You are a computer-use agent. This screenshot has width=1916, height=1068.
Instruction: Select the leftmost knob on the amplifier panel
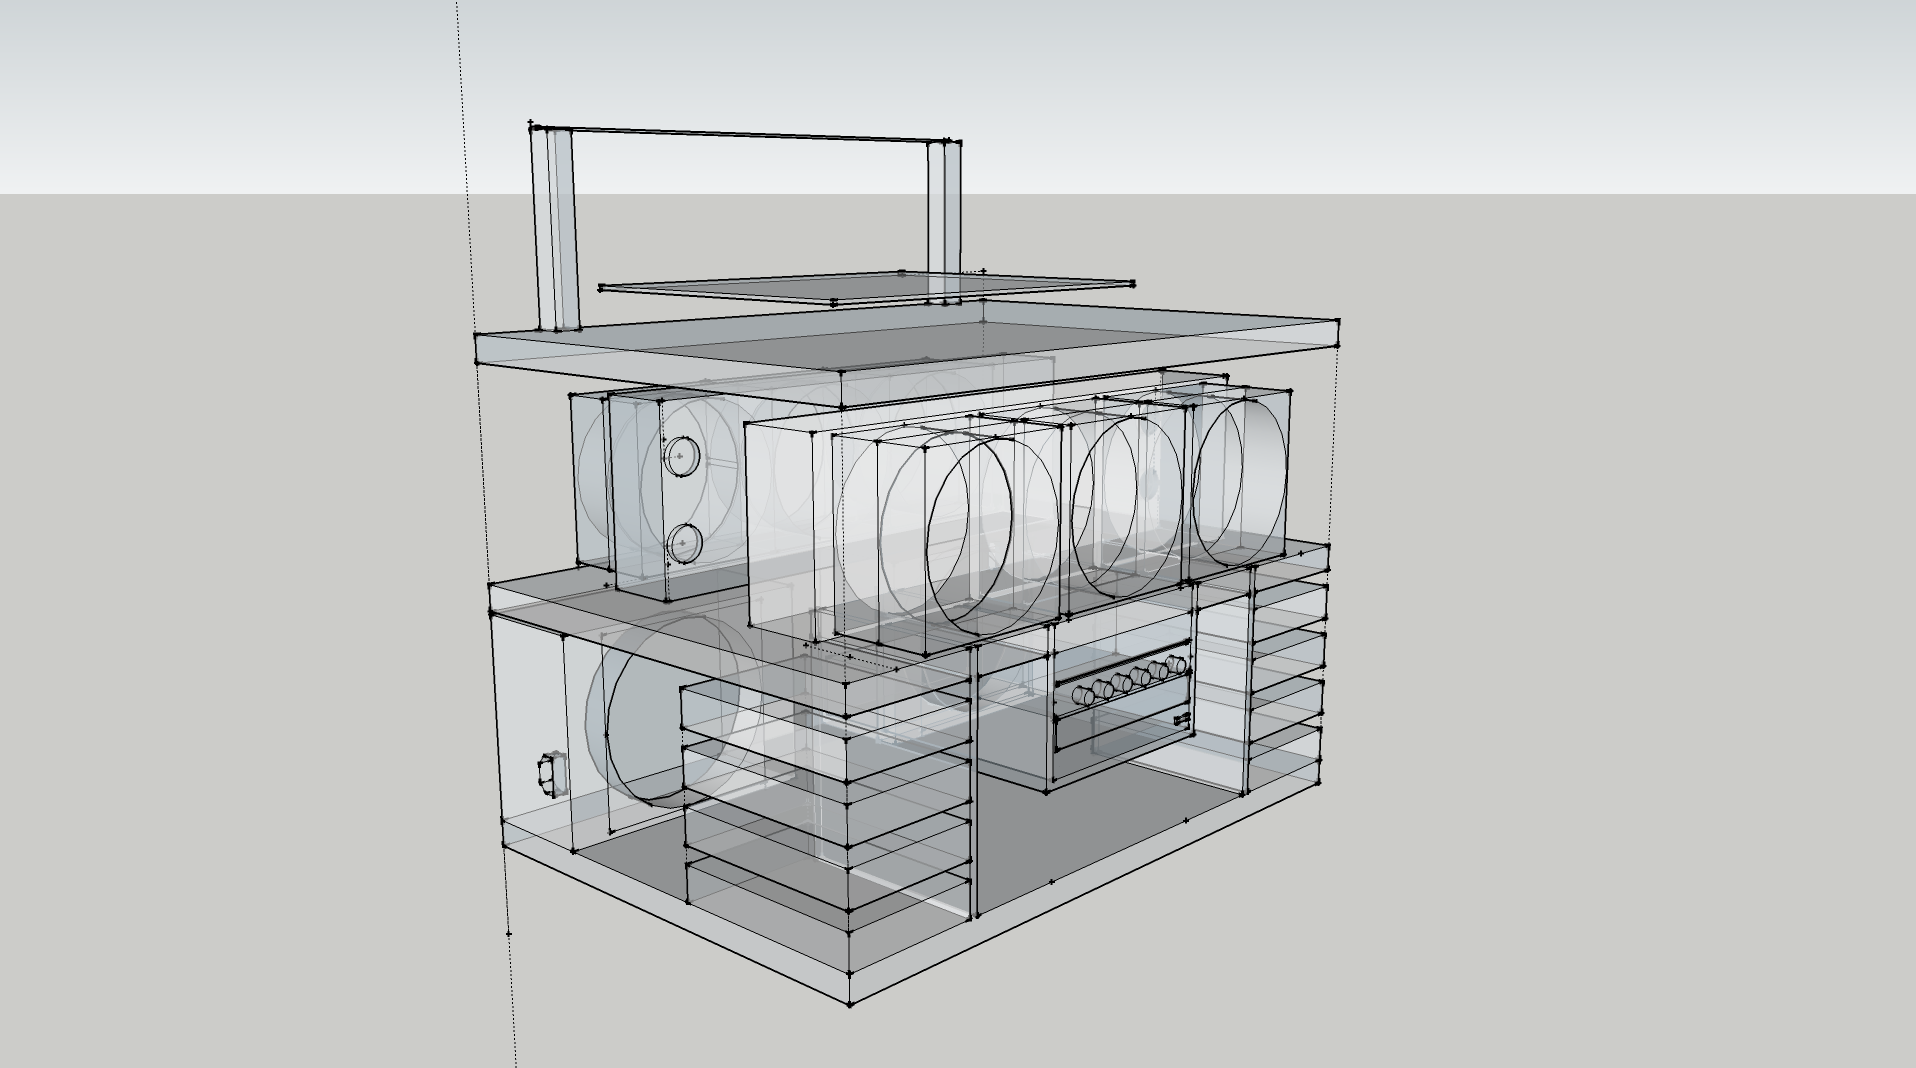[1083, 694]
